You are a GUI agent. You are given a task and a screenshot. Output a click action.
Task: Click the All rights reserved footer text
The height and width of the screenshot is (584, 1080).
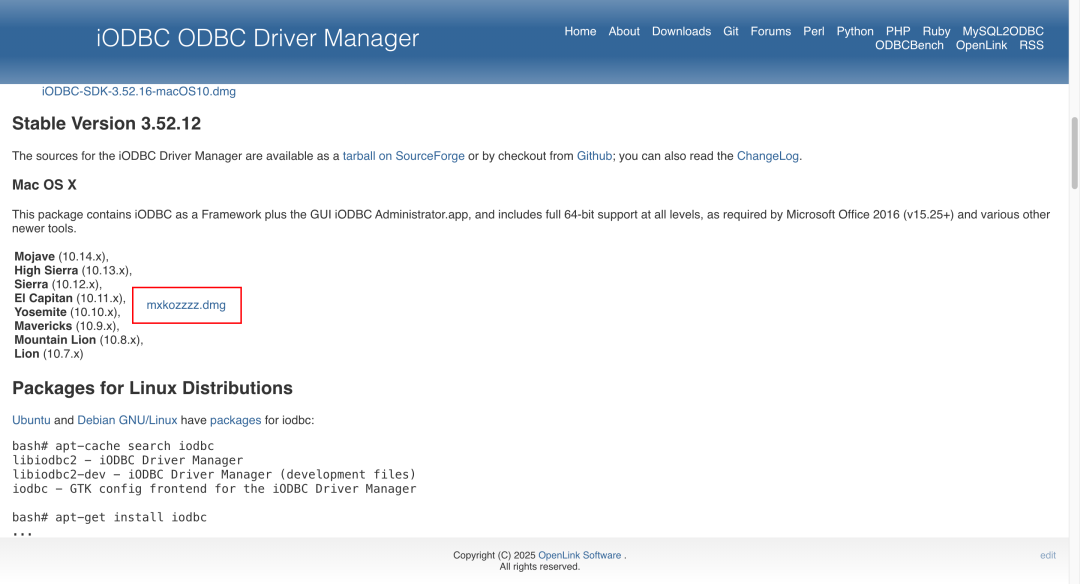[x=539, y=567]
